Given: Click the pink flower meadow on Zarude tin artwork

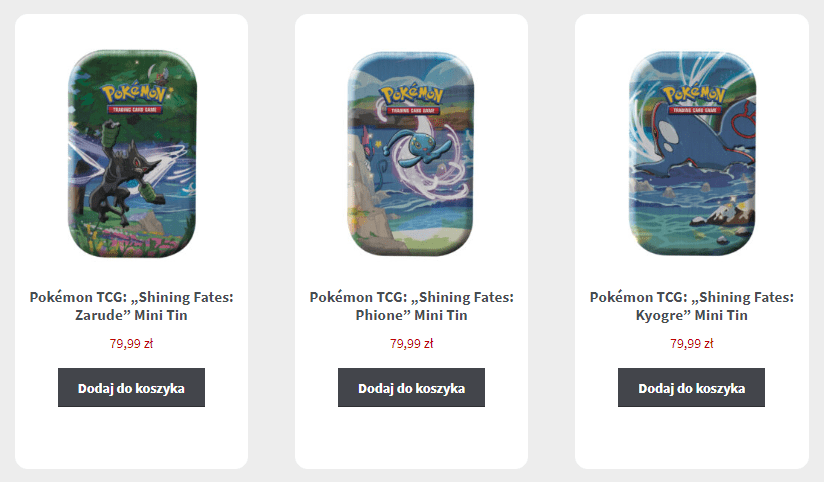Looking at the screenshot, I should (134, 241).
